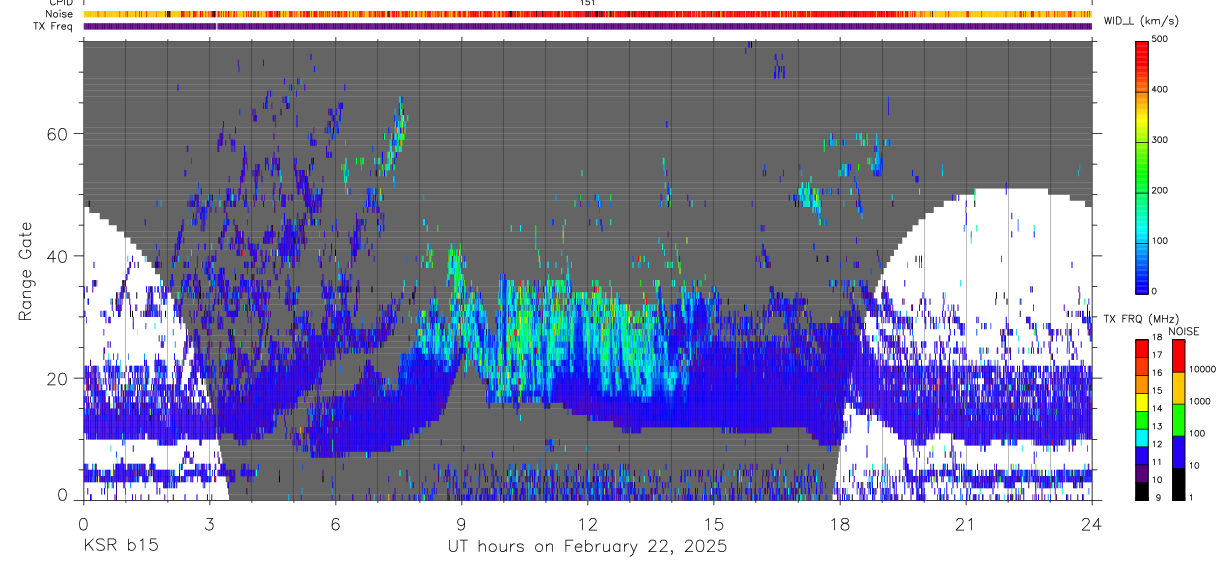Pick the black 9-10 MHz swatch in TX FRQ legend
Screen dimensions: 1228x567
(1141, 491)
